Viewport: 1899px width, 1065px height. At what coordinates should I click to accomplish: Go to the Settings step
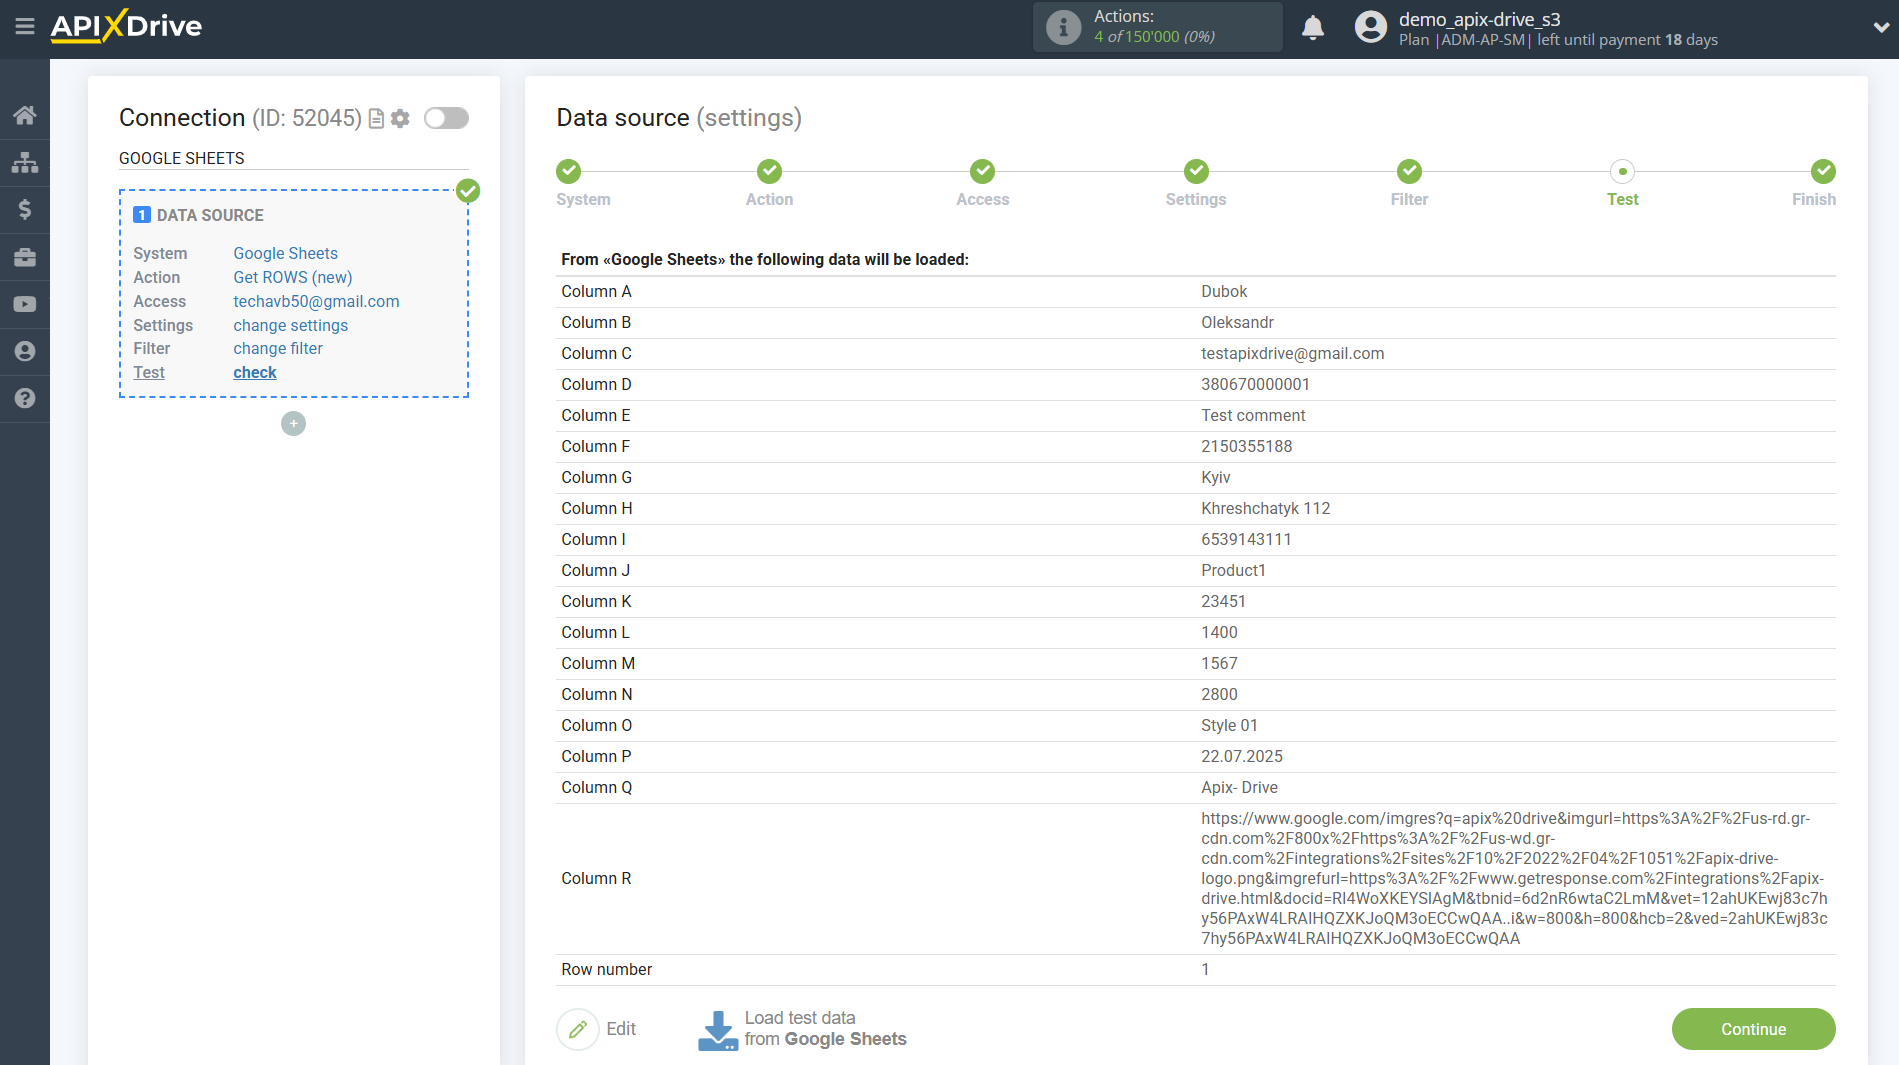tap(1196, 171)
